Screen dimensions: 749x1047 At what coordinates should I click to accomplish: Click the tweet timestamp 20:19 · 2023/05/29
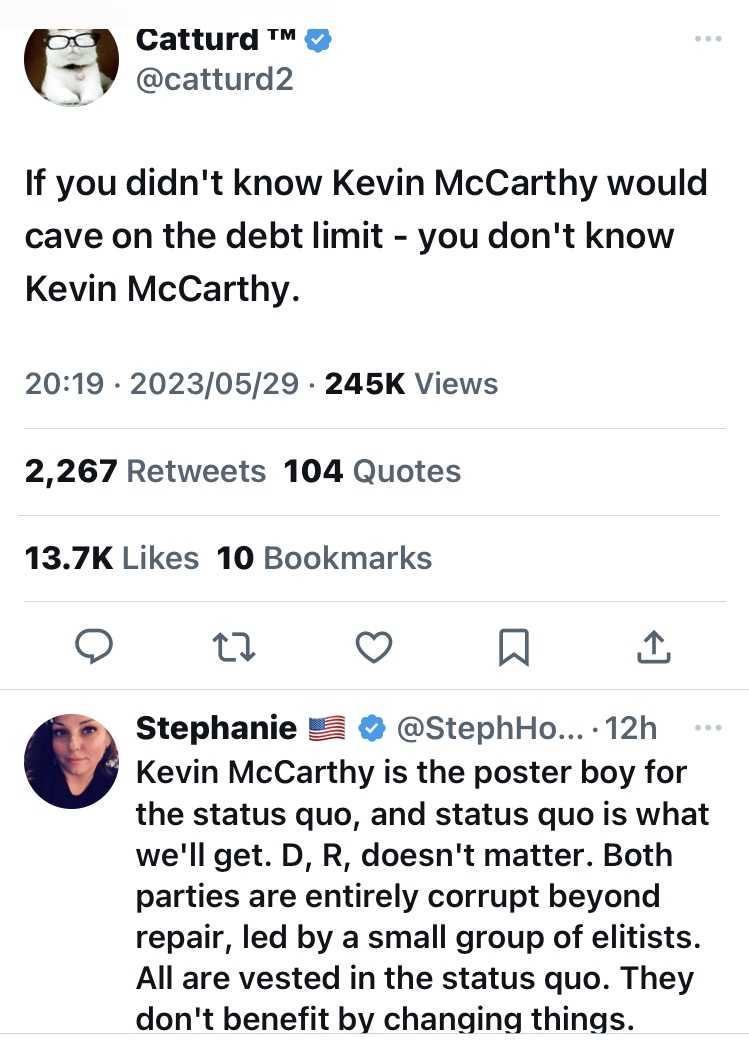click(161, 384)
